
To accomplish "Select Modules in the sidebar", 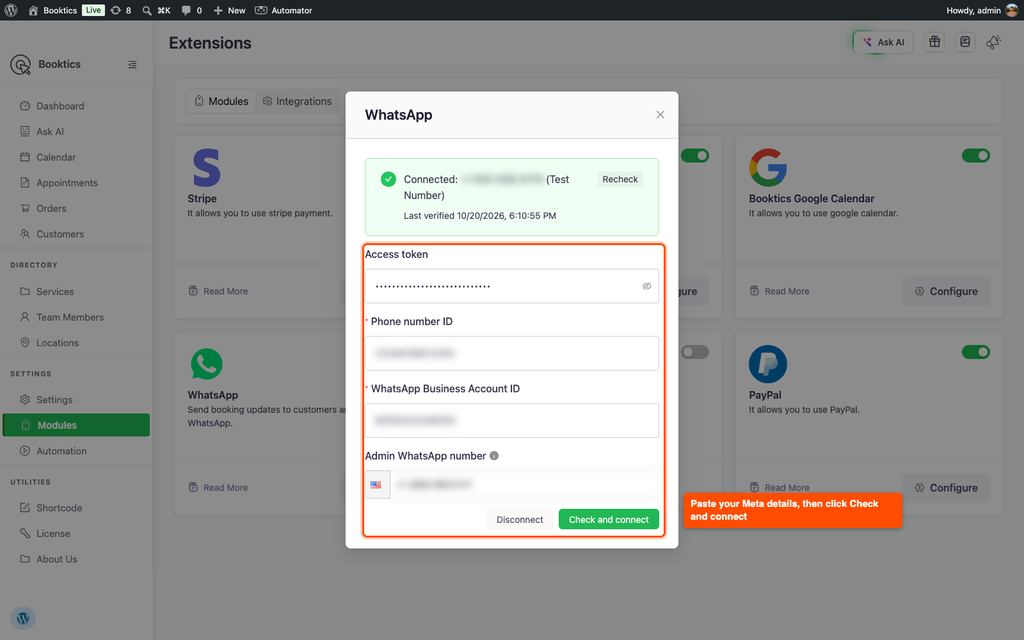I will (x=76, y=425).
